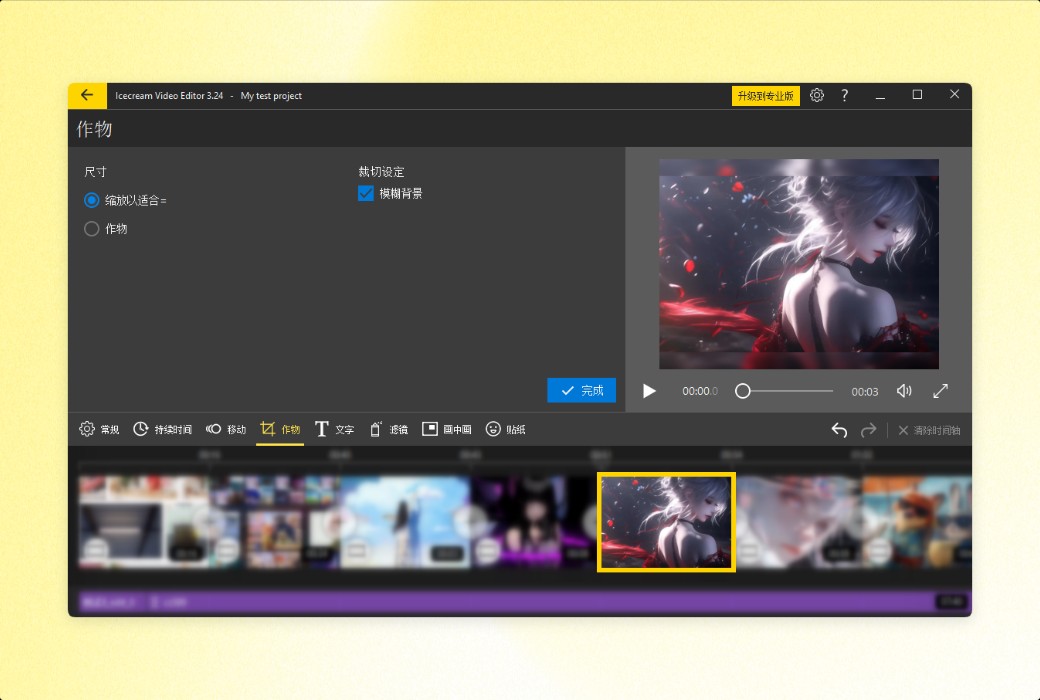The width and height of the screenshot is (1040, 700).
Task: Select the 作物 (Crop) radio option
Action: click(x=91, y=228)
